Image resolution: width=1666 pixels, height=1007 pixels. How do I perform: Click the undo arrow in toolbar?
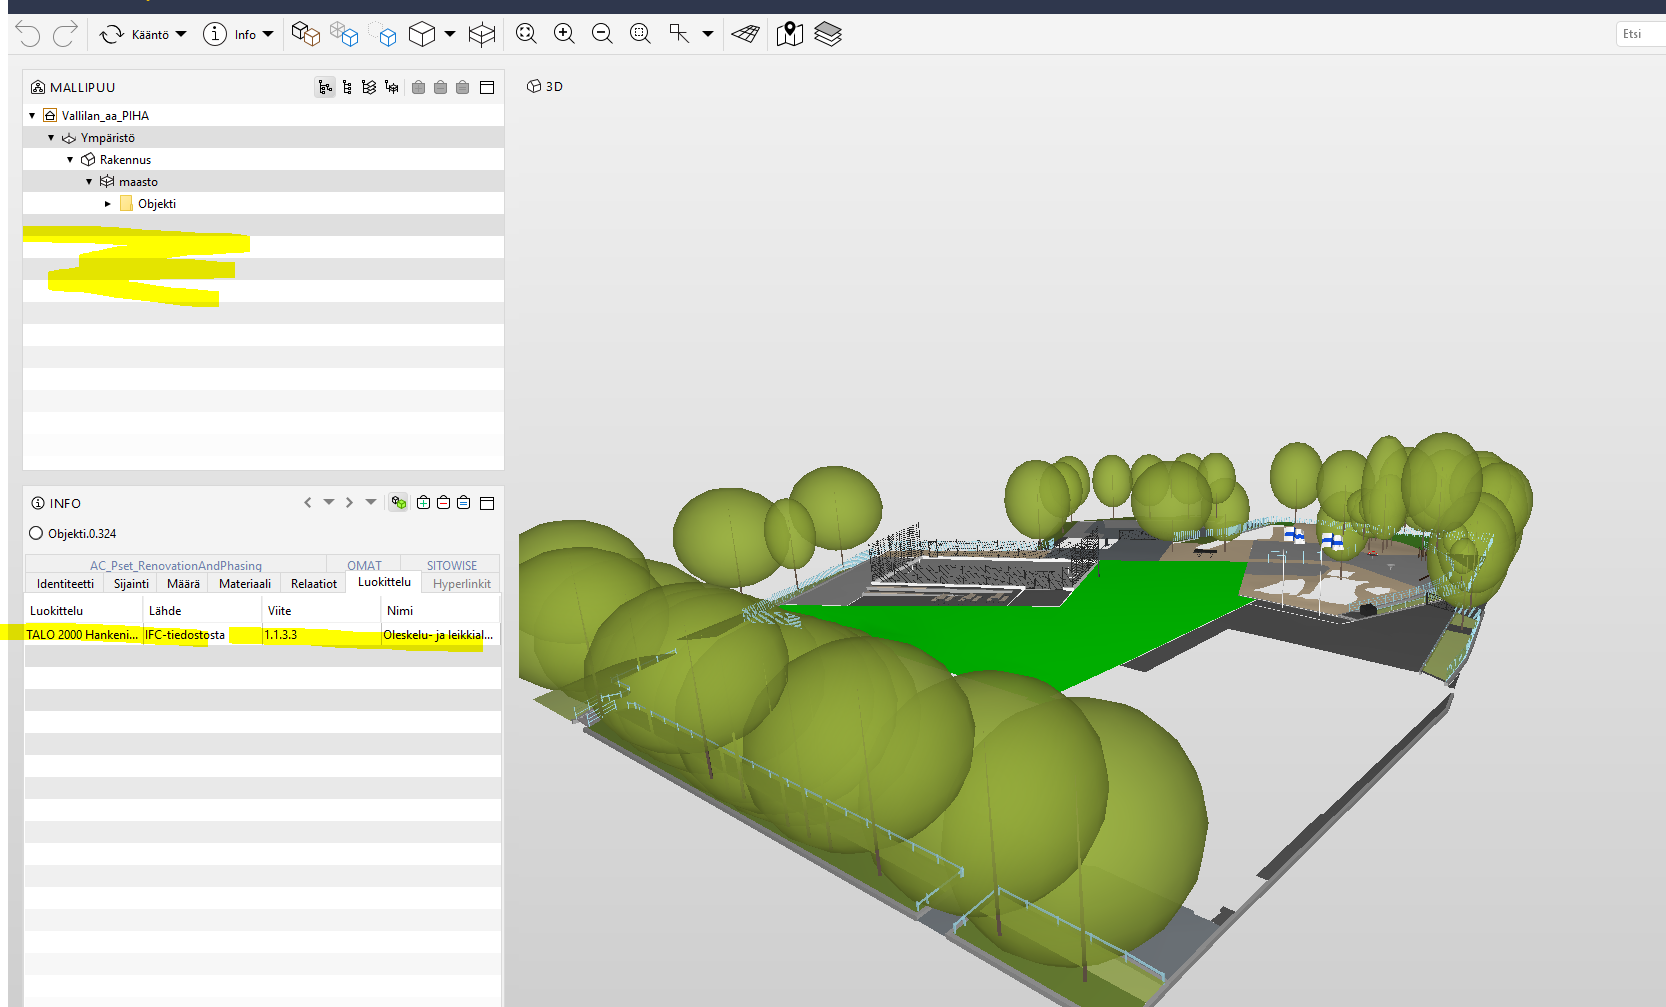point(28,34)
